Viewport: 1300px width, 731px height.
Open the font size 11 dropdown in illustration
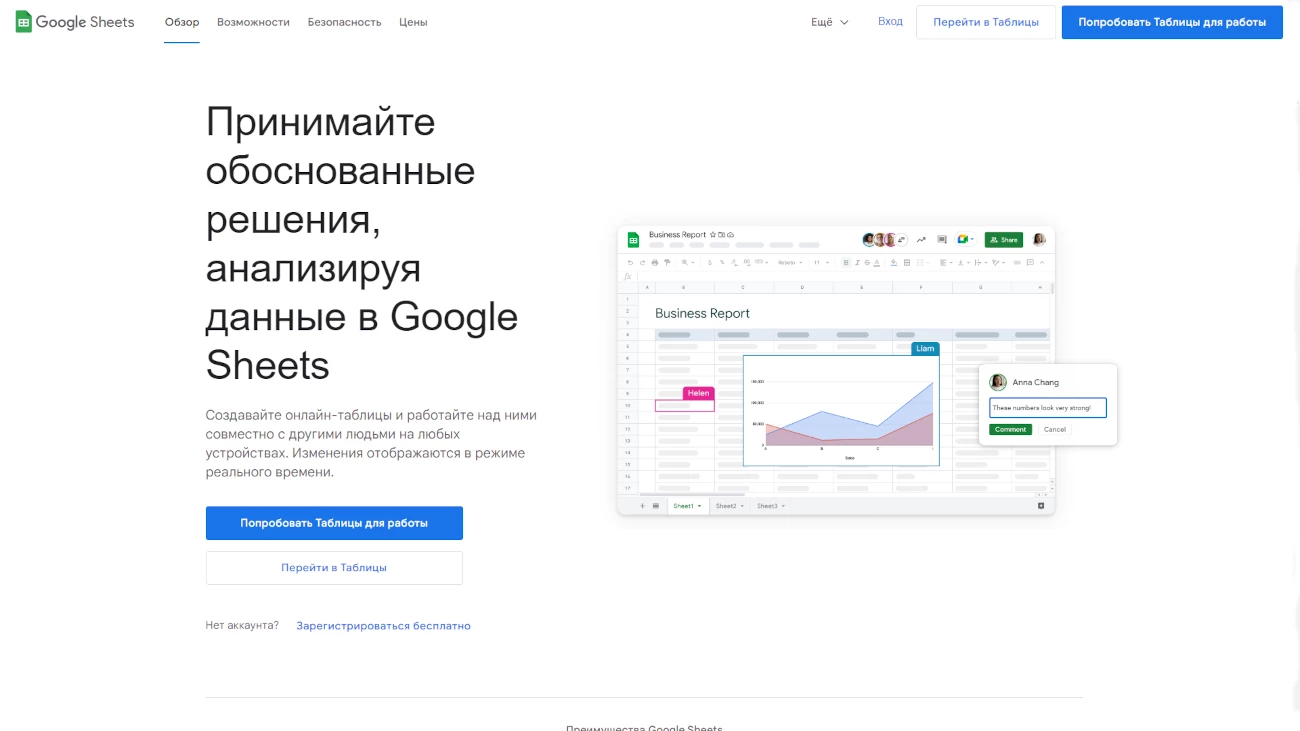[820, 263]
